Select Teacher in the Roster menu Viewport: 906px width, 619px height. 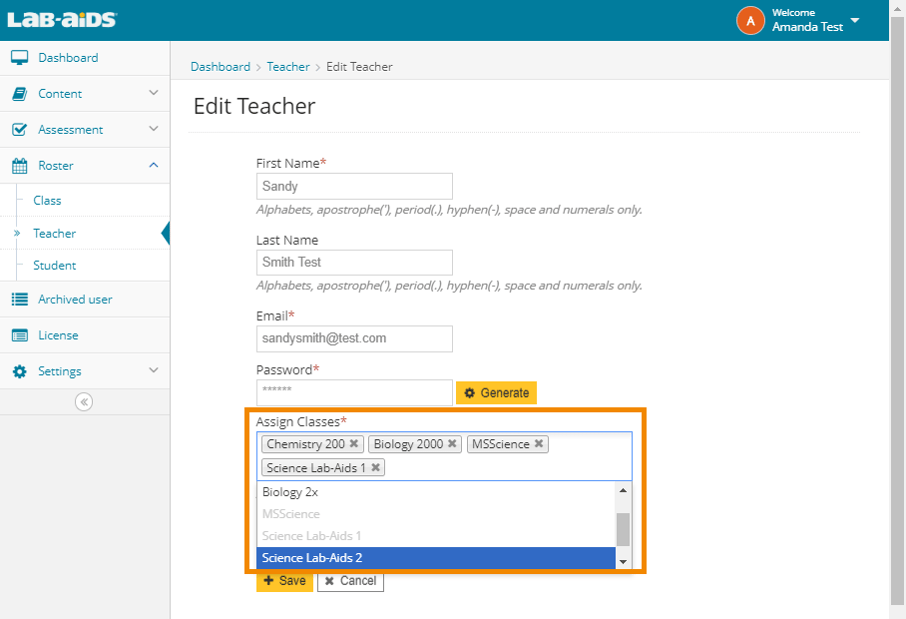(x=53, y=235)
